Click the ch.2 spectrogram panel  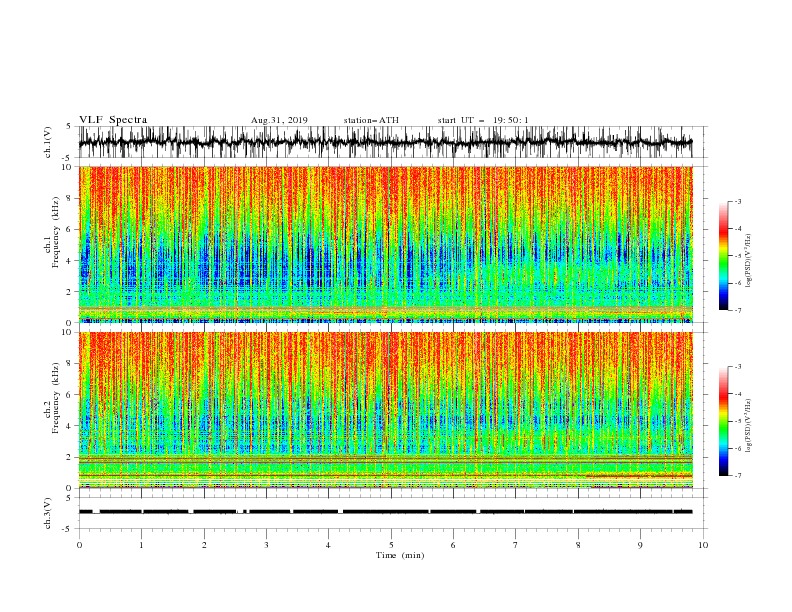click(385, 410)
